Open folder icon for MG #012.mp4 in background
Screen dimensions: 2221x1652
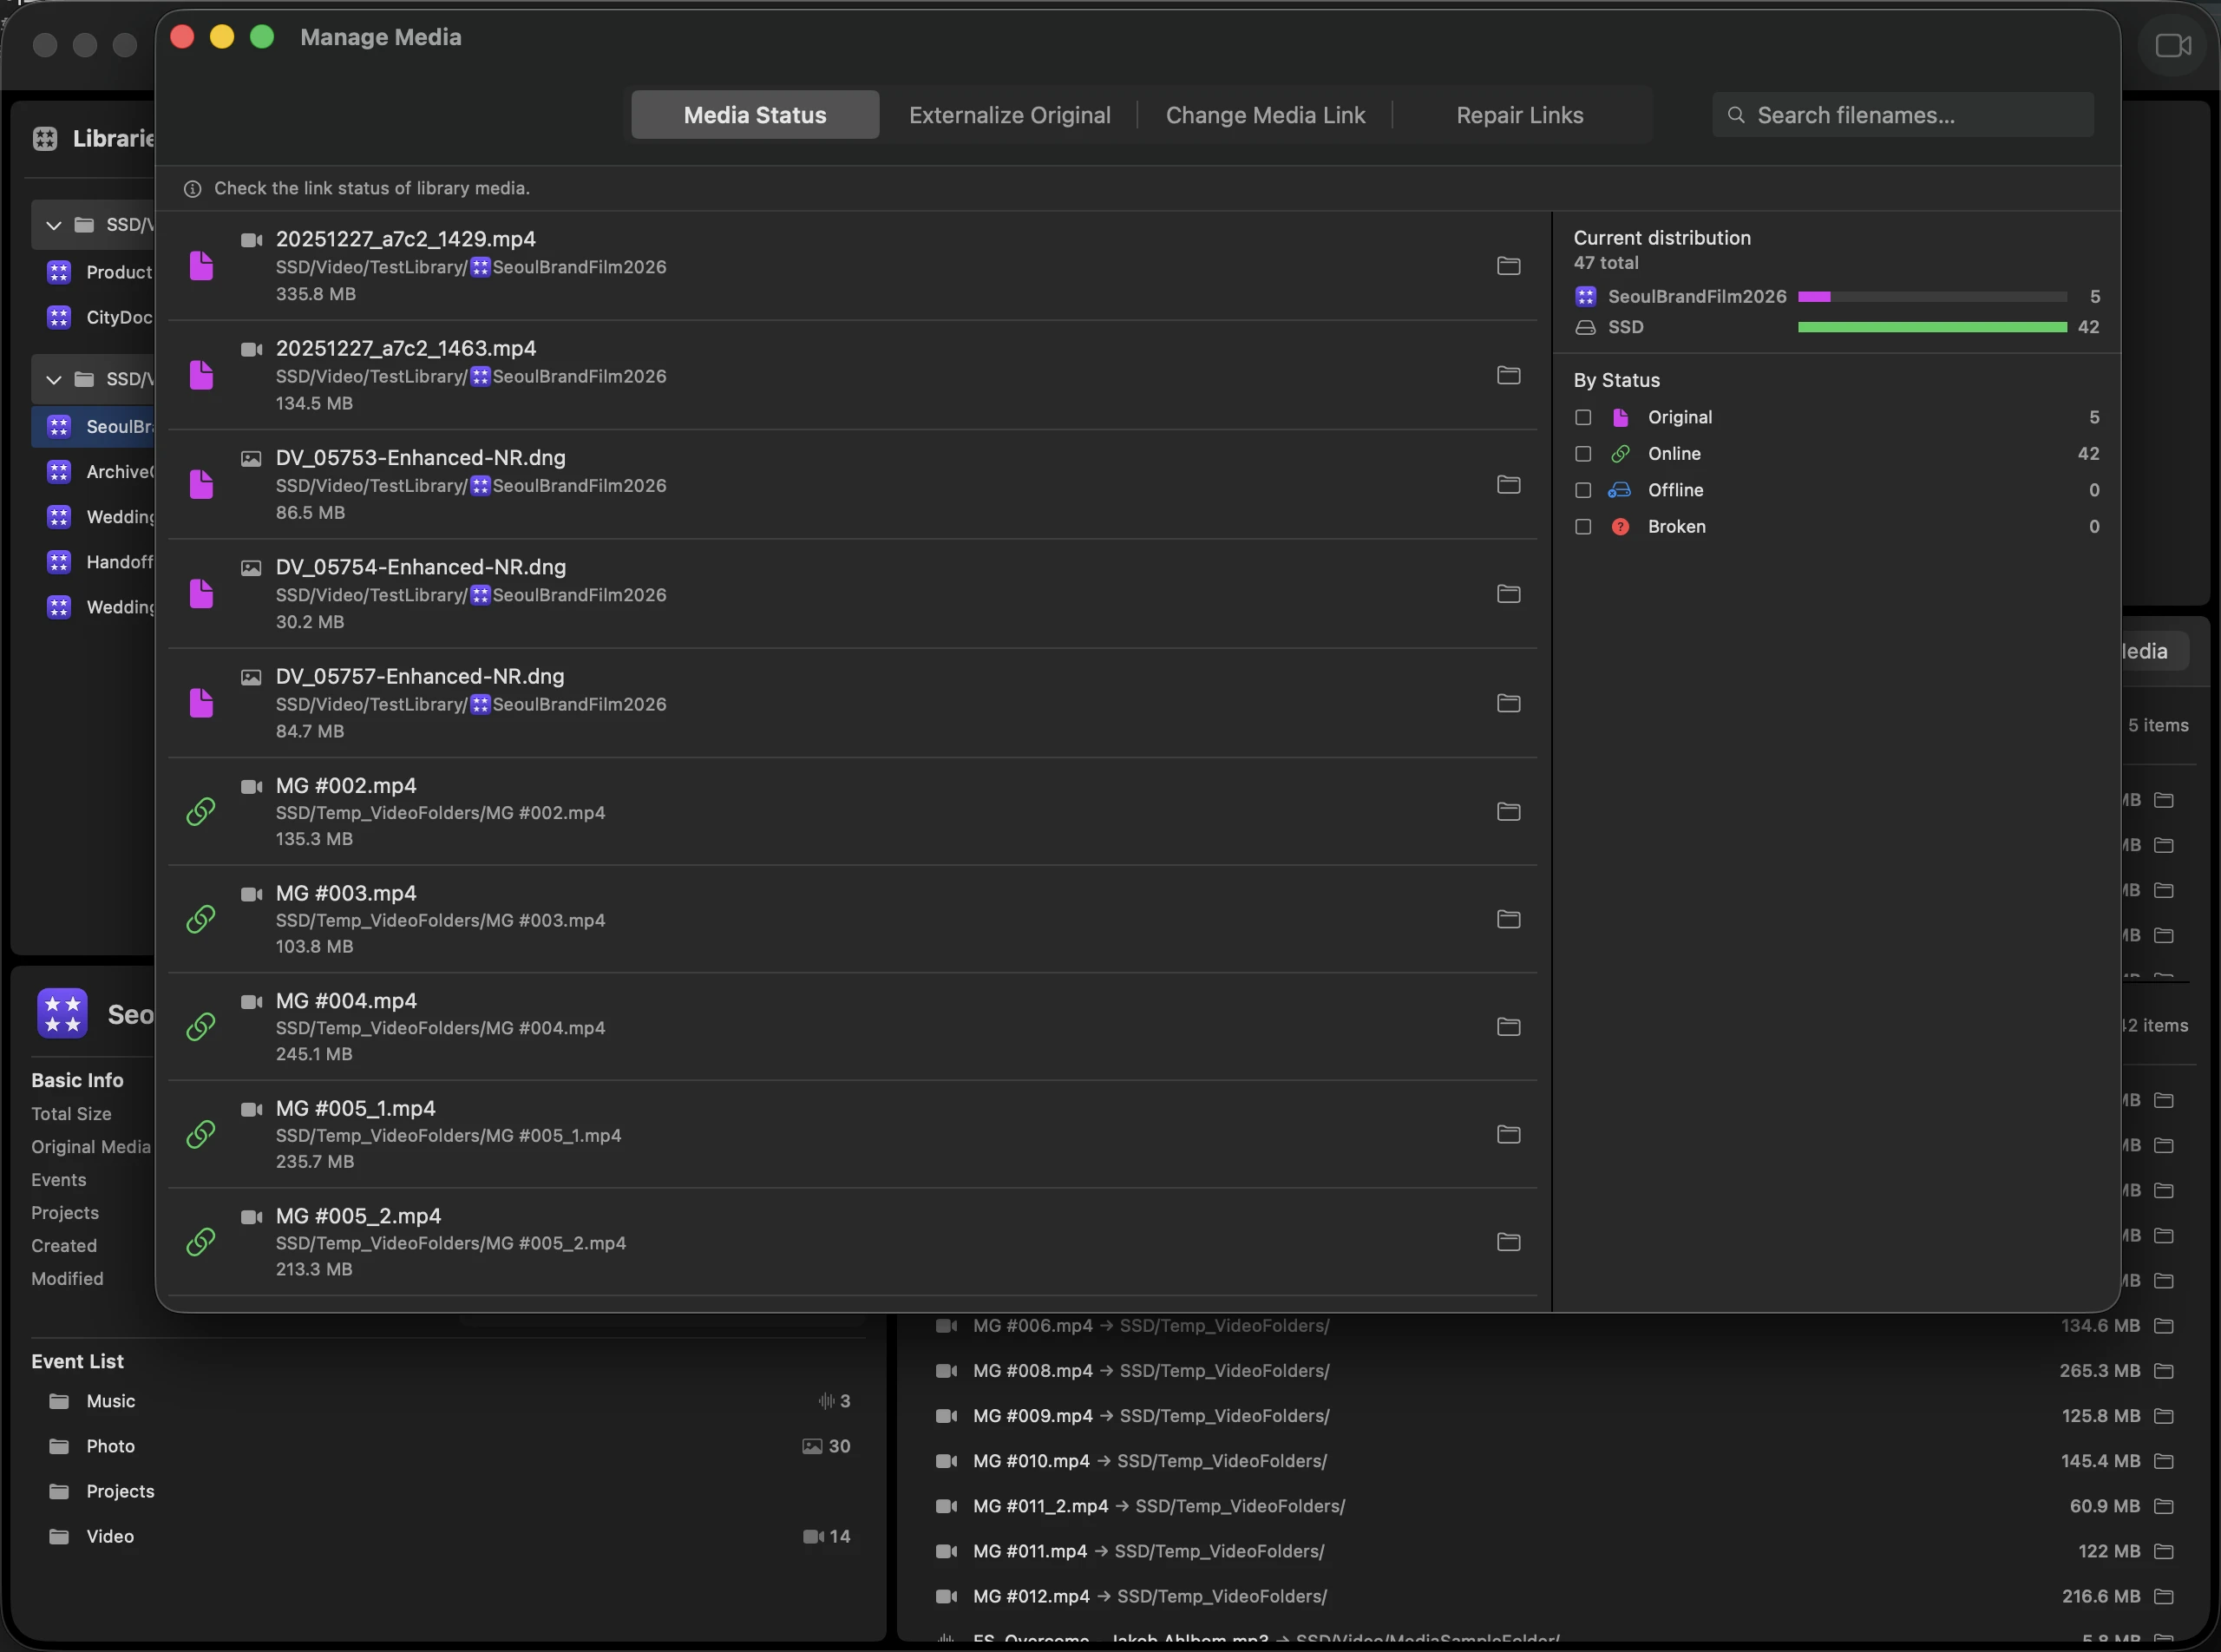[2164, 1597]
